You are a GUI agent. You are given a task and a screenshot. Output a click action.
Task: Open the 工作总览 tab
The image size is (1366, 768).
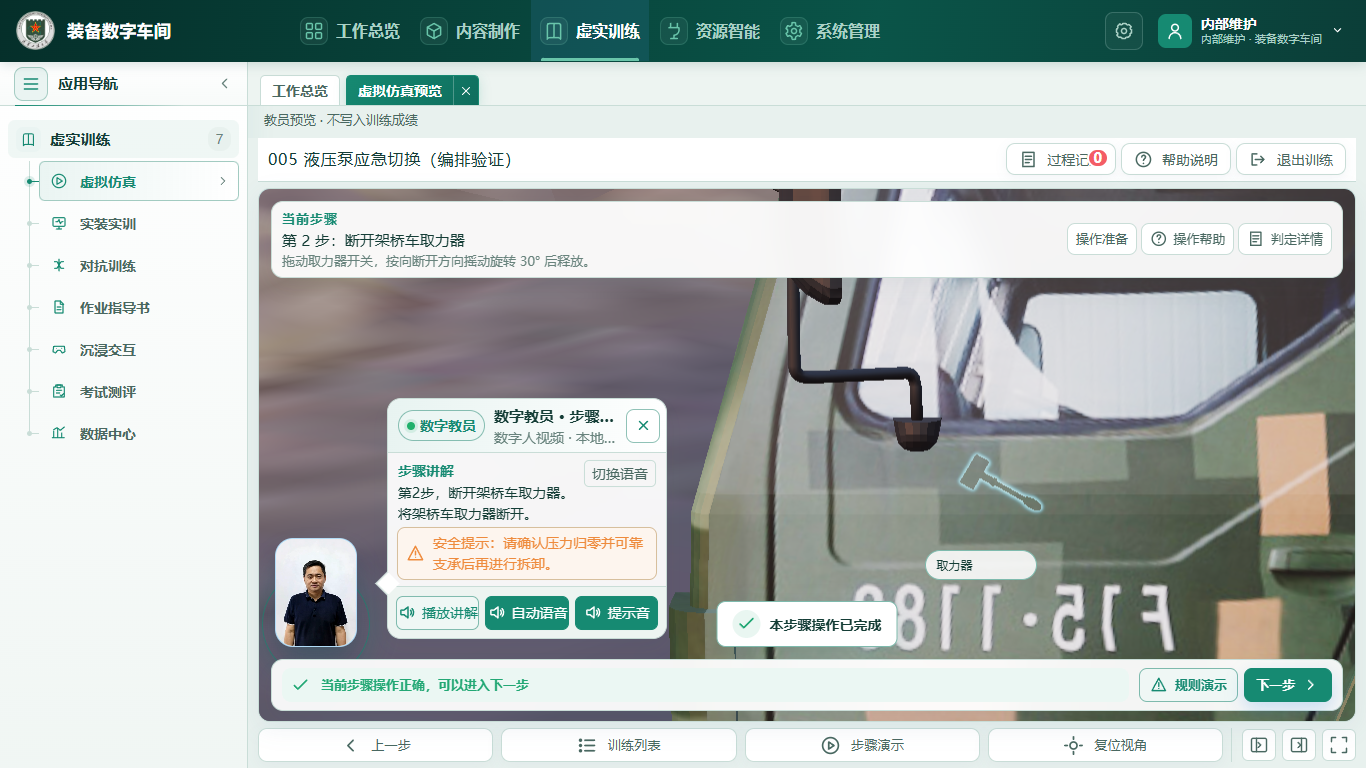click(300, 90)
